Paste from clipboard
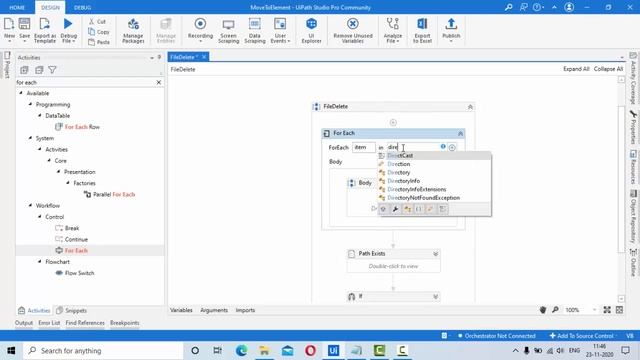 tap(99, 42)
